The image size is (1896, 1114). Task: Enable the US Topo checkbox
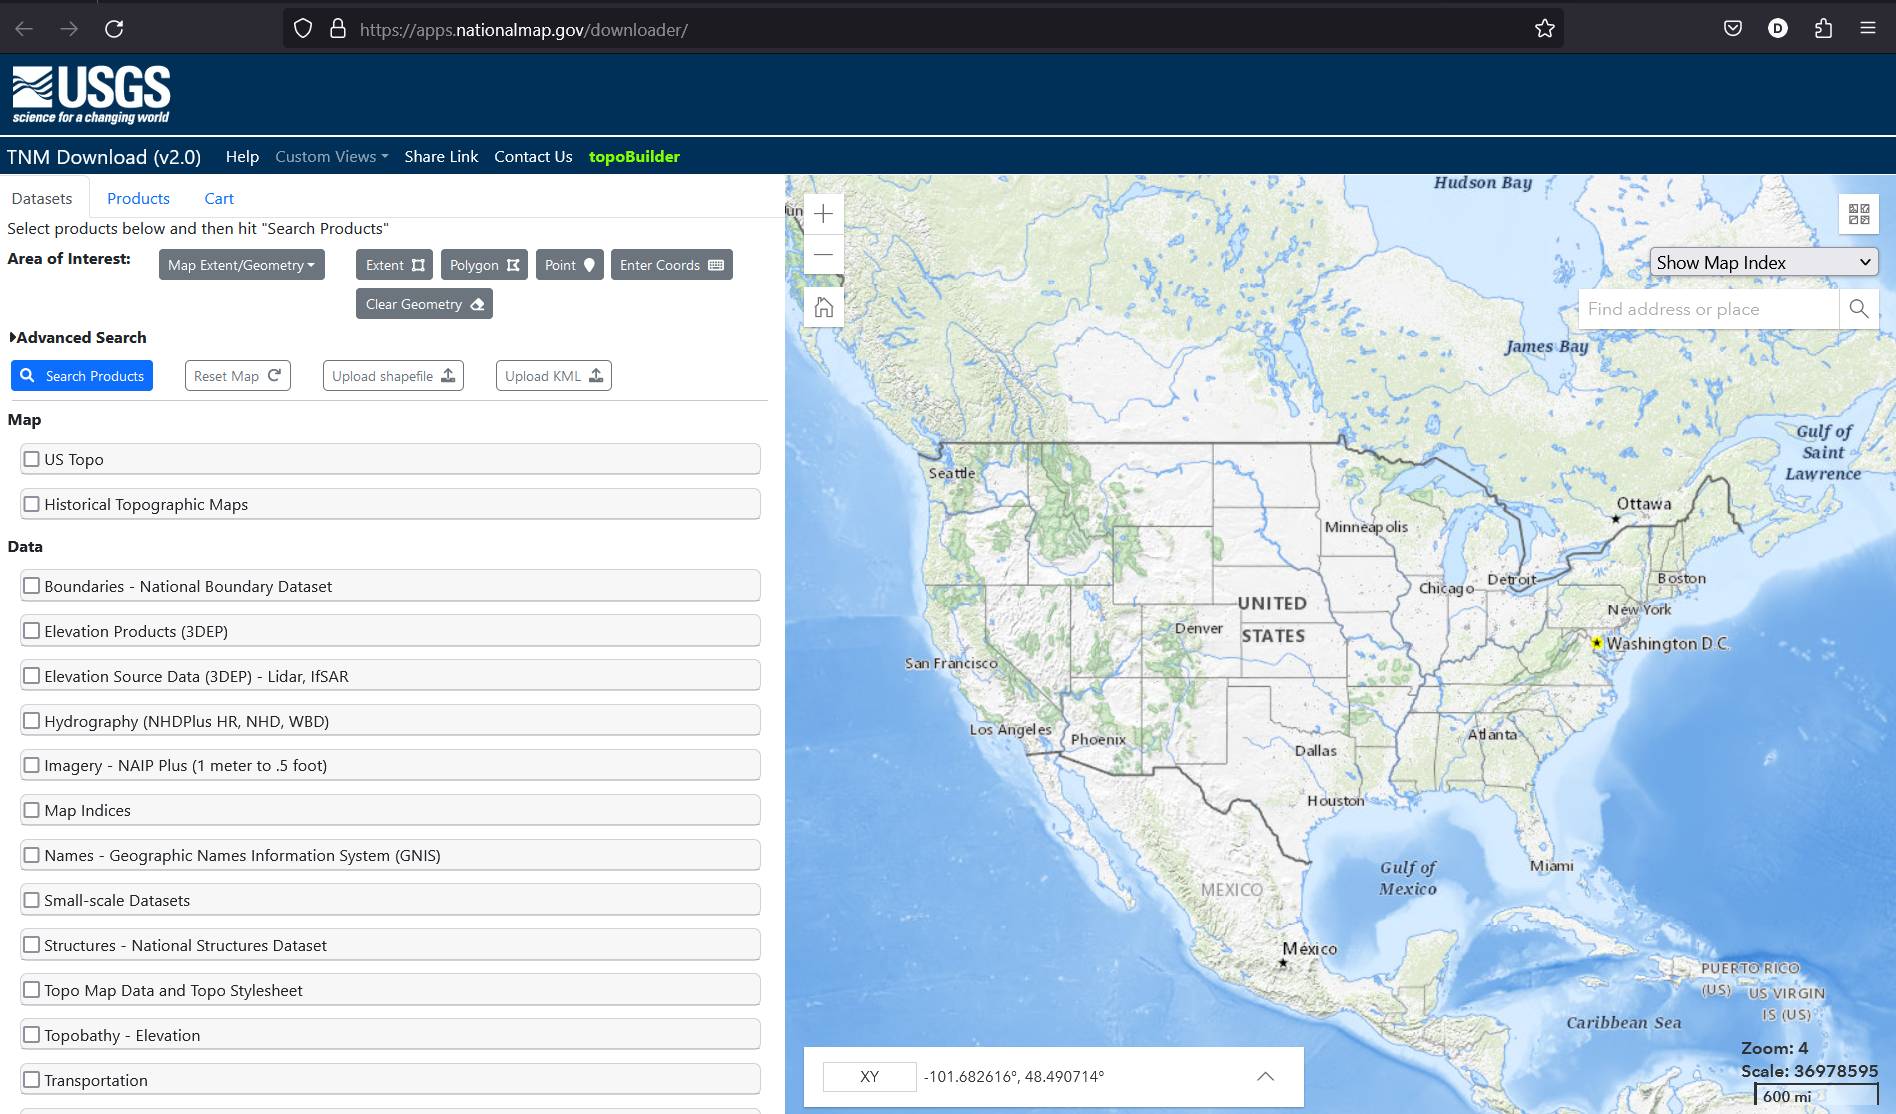click(32, 459)
